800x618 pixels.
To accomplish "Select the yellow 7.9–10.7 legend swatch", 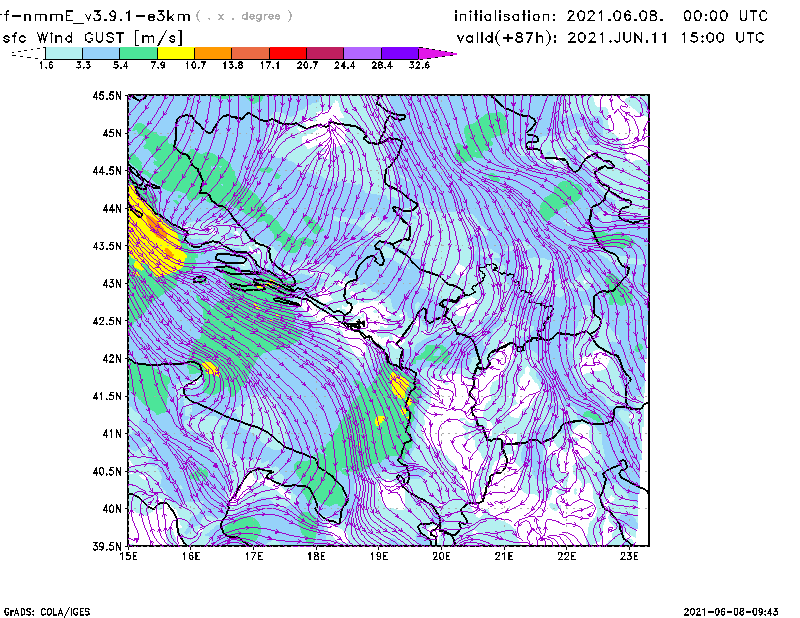I will click(176, 53).
